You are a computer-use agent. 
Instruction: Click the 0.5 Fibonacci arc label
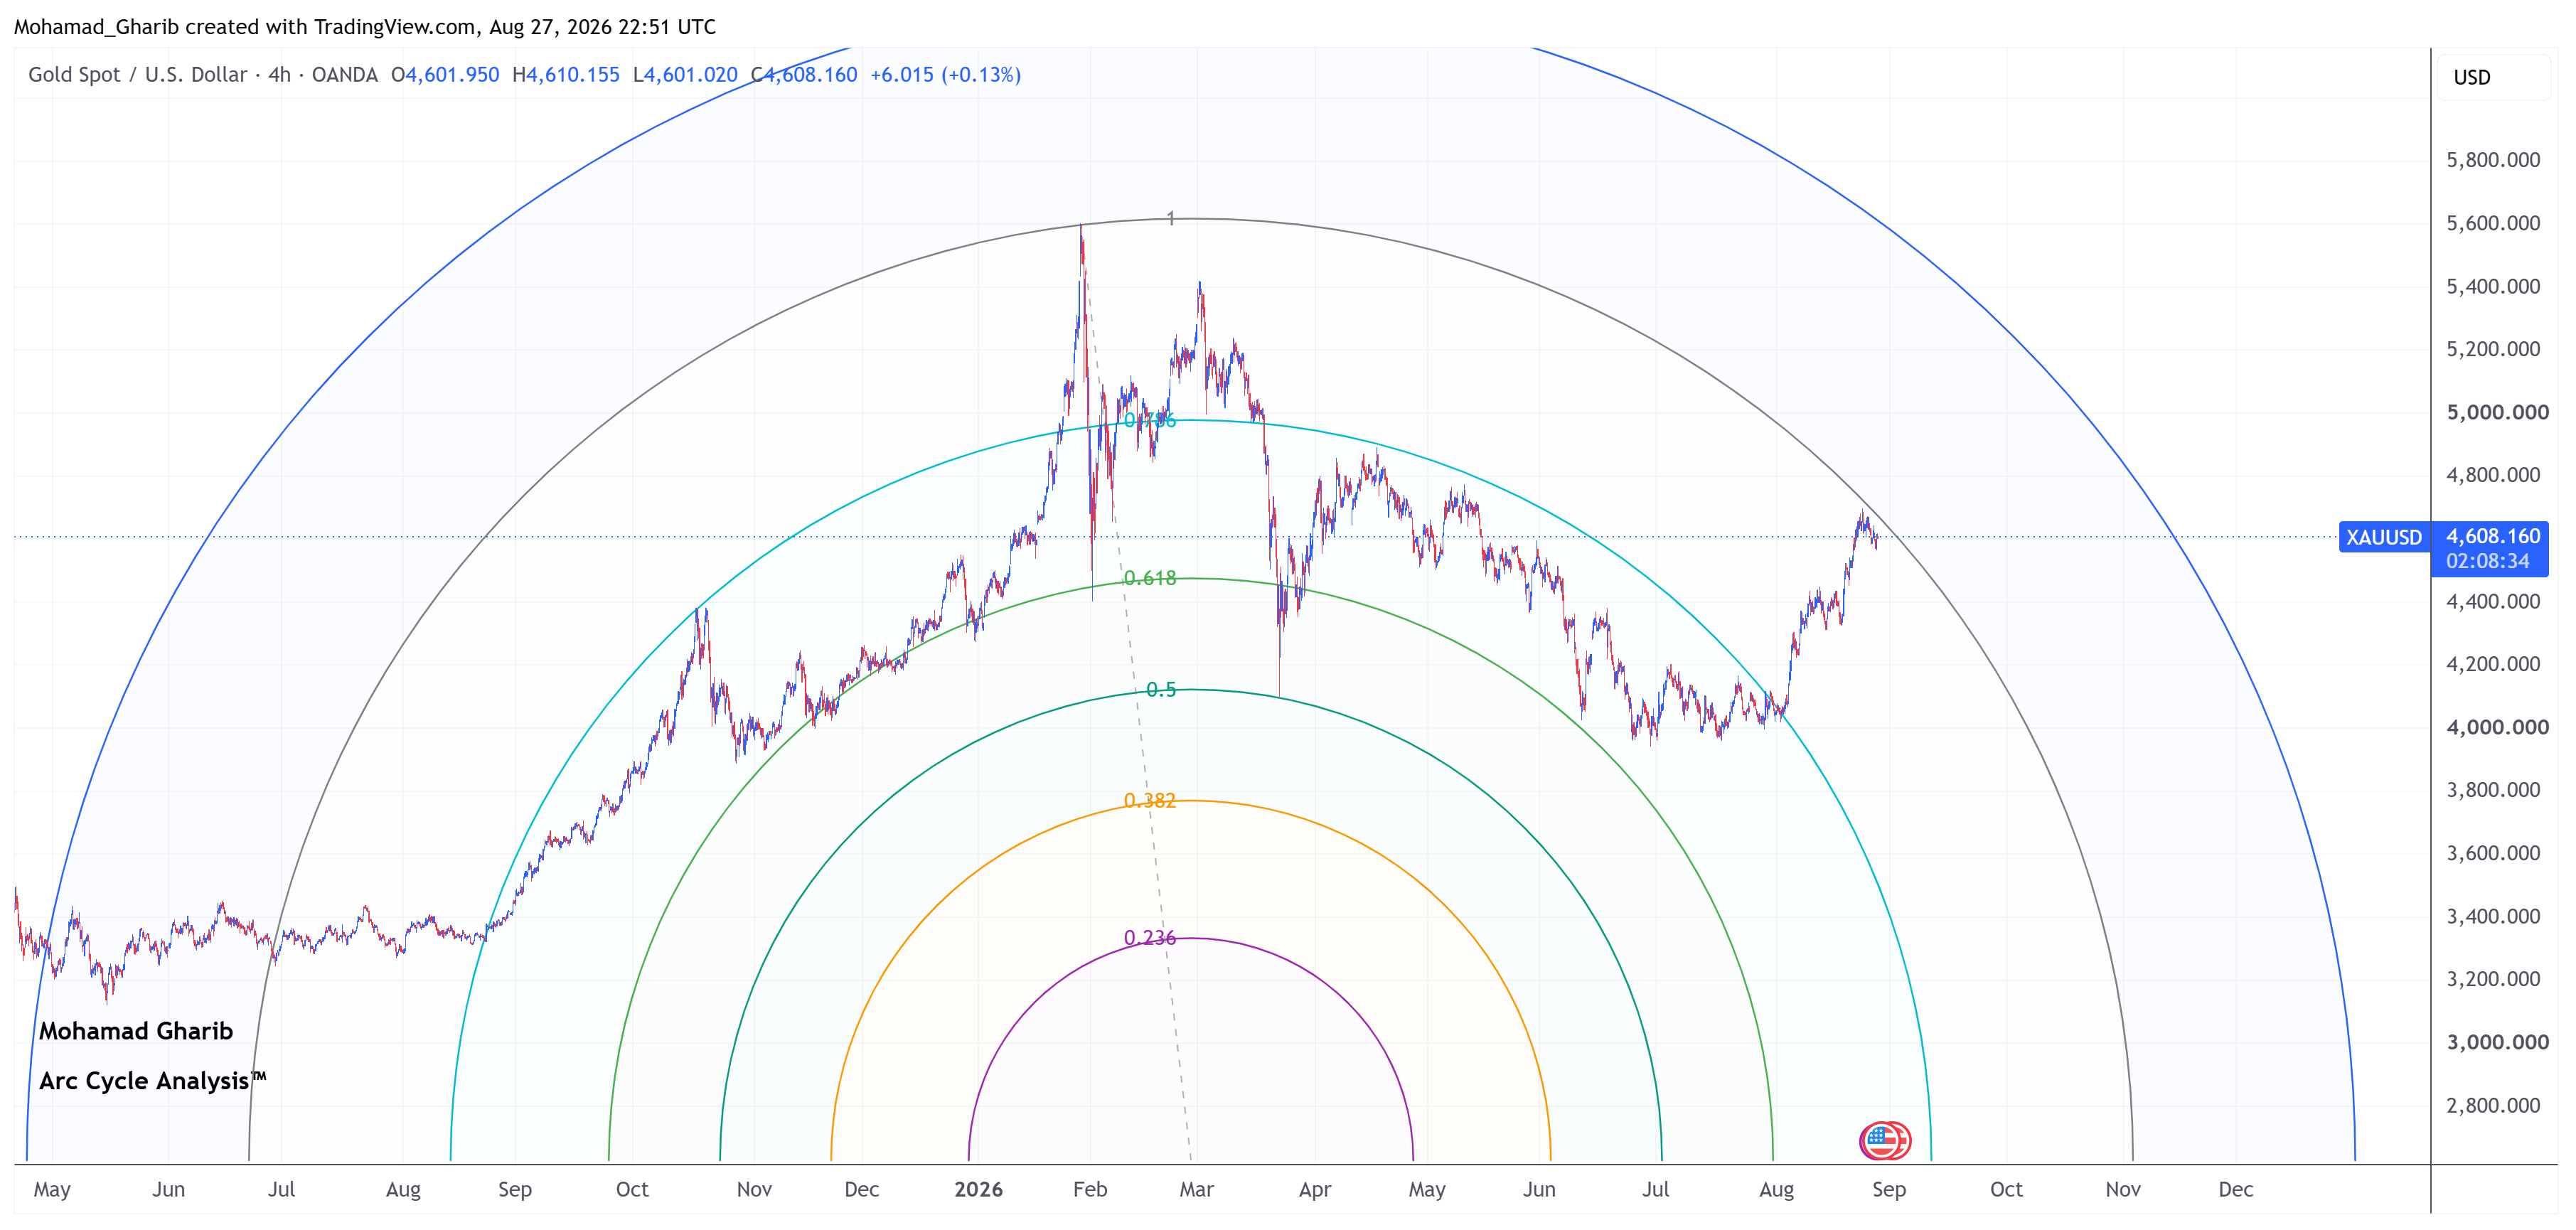coord(1161,690)
